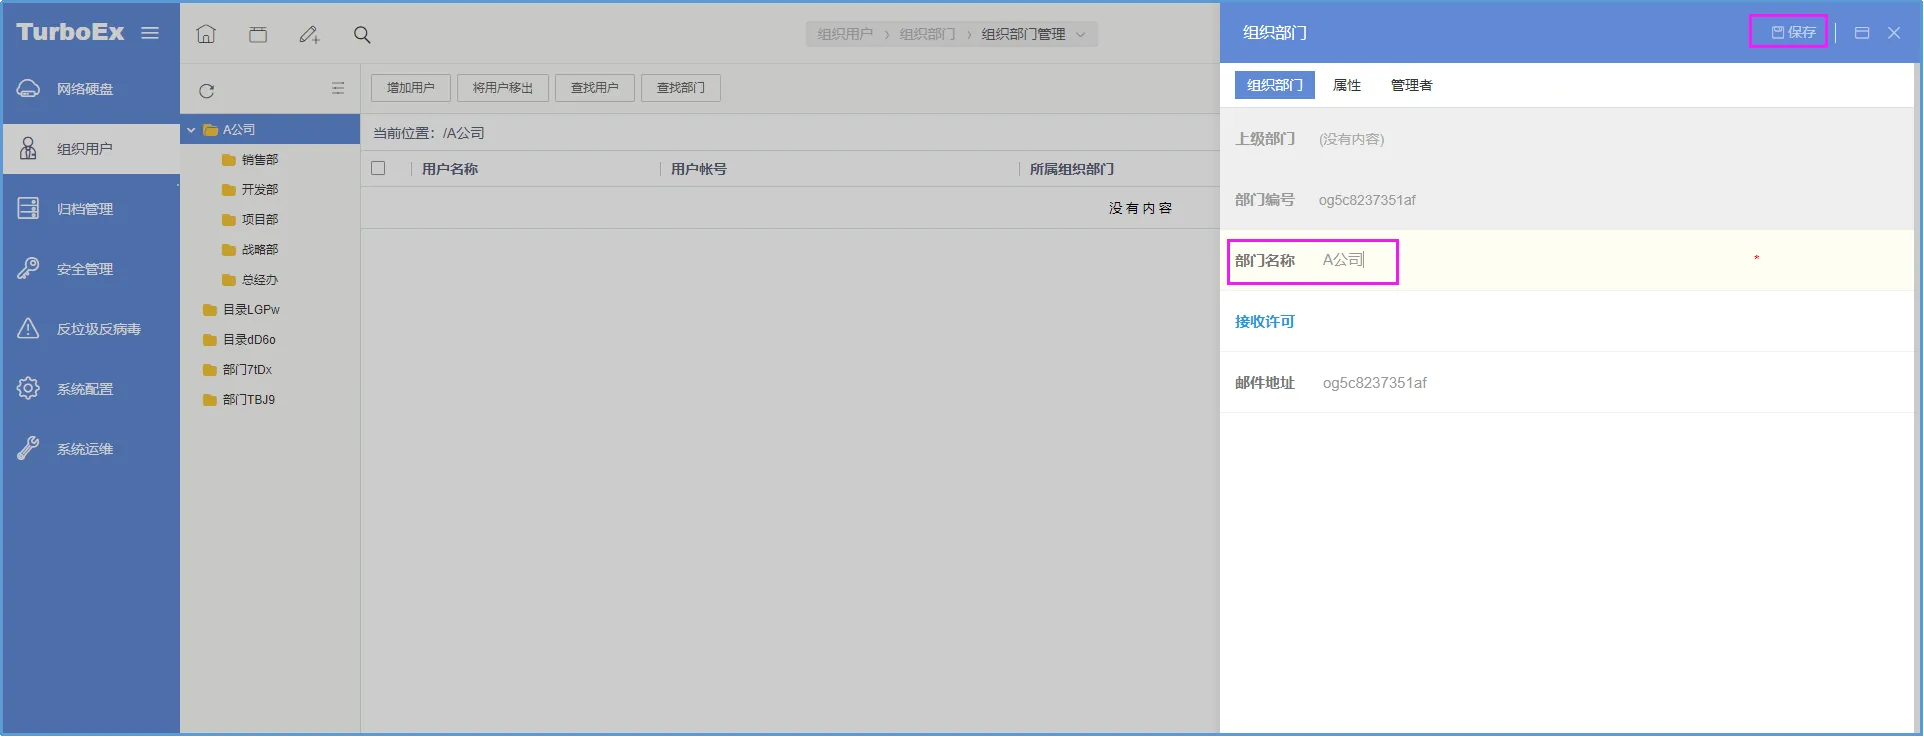Viewport: 1924px width, 737px height.
Task: Select 目录dD6o in the tree
Action: [249, 340]
